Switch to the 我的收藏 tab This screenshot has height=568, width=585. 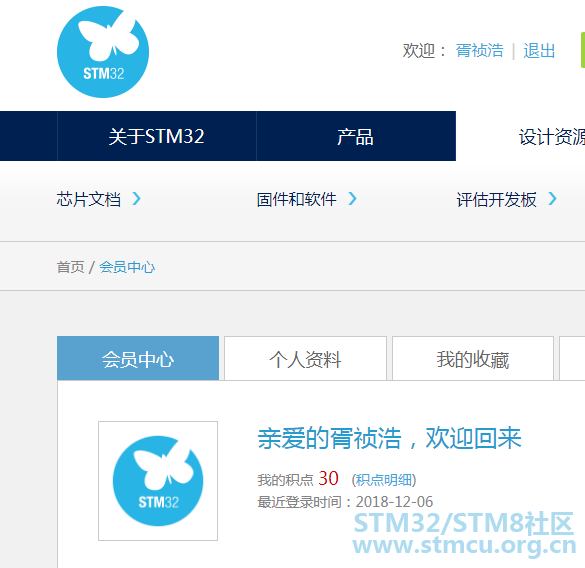(x=473, y=358)
